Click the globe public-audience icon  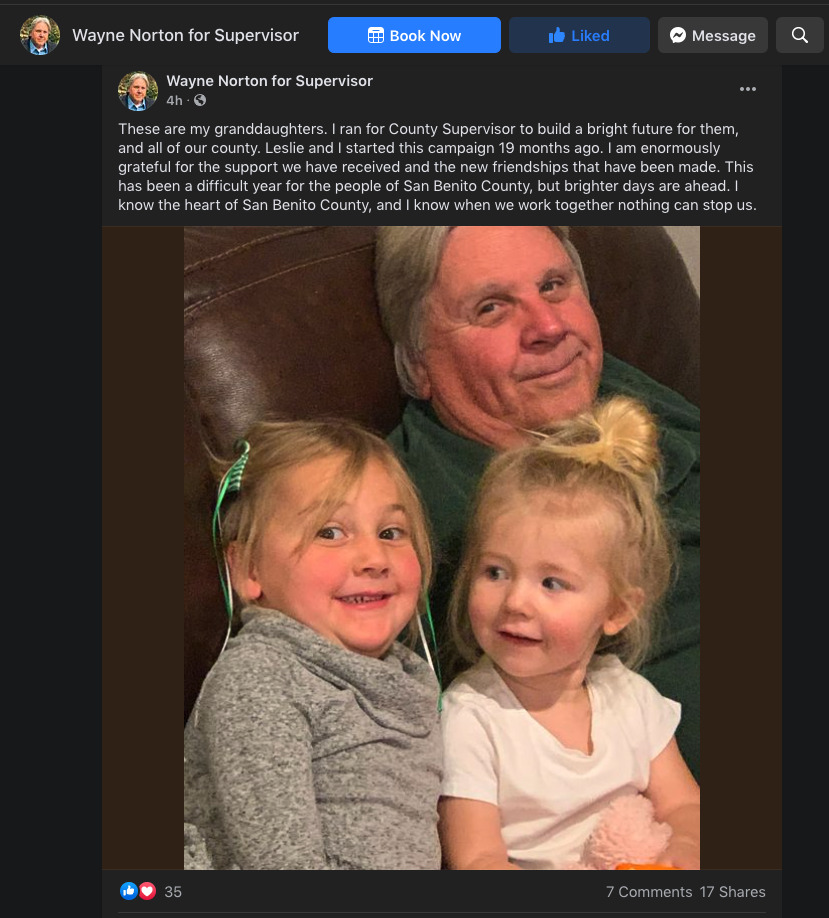[200, 101]
